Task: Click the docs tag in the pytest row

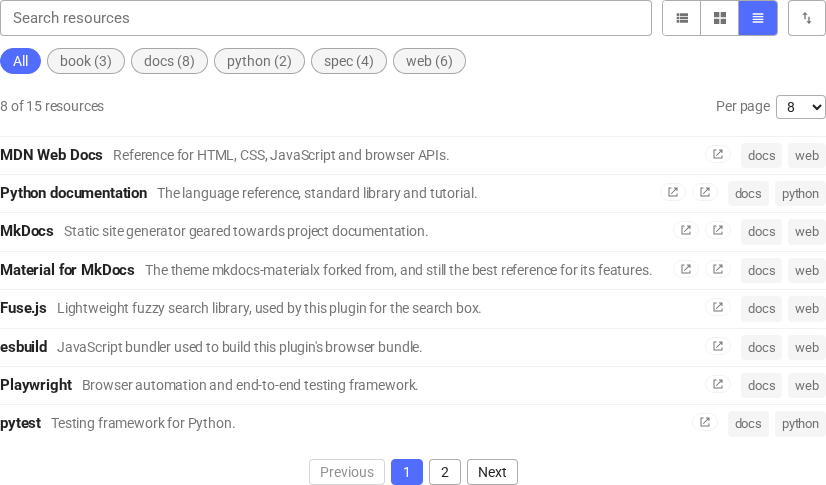Action: (x=748, y=423)
